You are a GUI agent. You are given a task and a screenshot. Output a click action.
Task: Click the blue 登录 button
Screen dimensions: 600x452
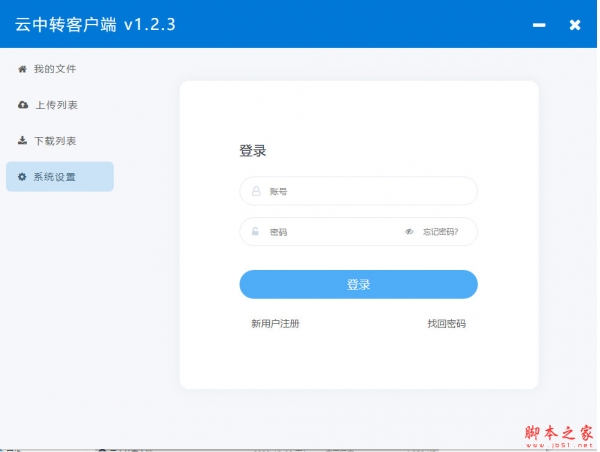[359, 284]
